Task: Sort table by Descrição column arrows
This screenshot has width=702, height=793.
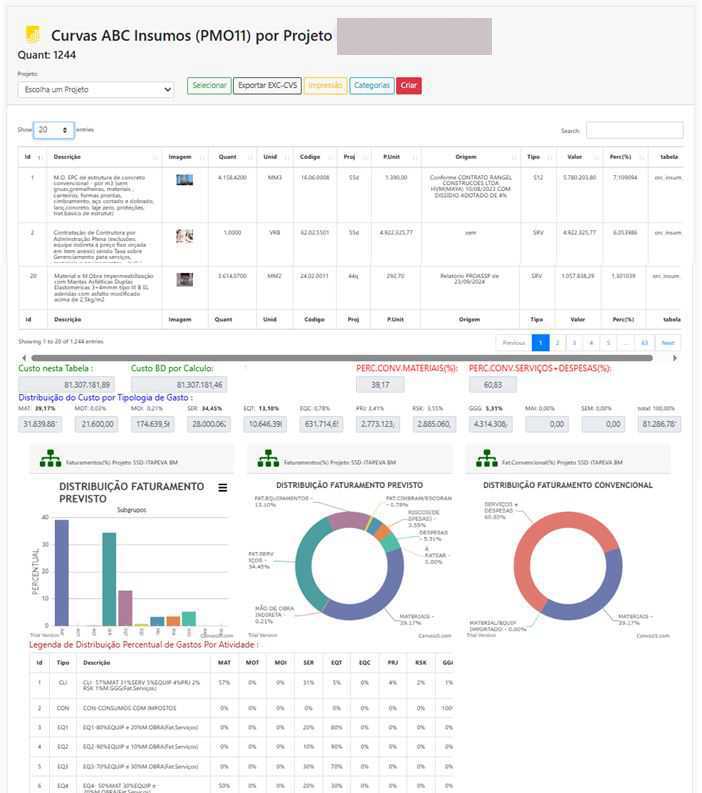Action: pos(155,157)
